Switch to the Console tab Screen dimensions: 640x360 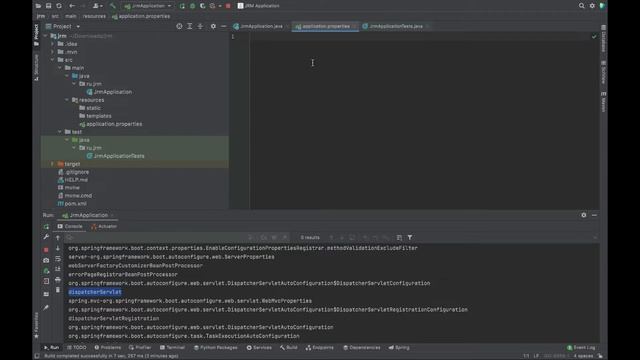pos(70,226)
